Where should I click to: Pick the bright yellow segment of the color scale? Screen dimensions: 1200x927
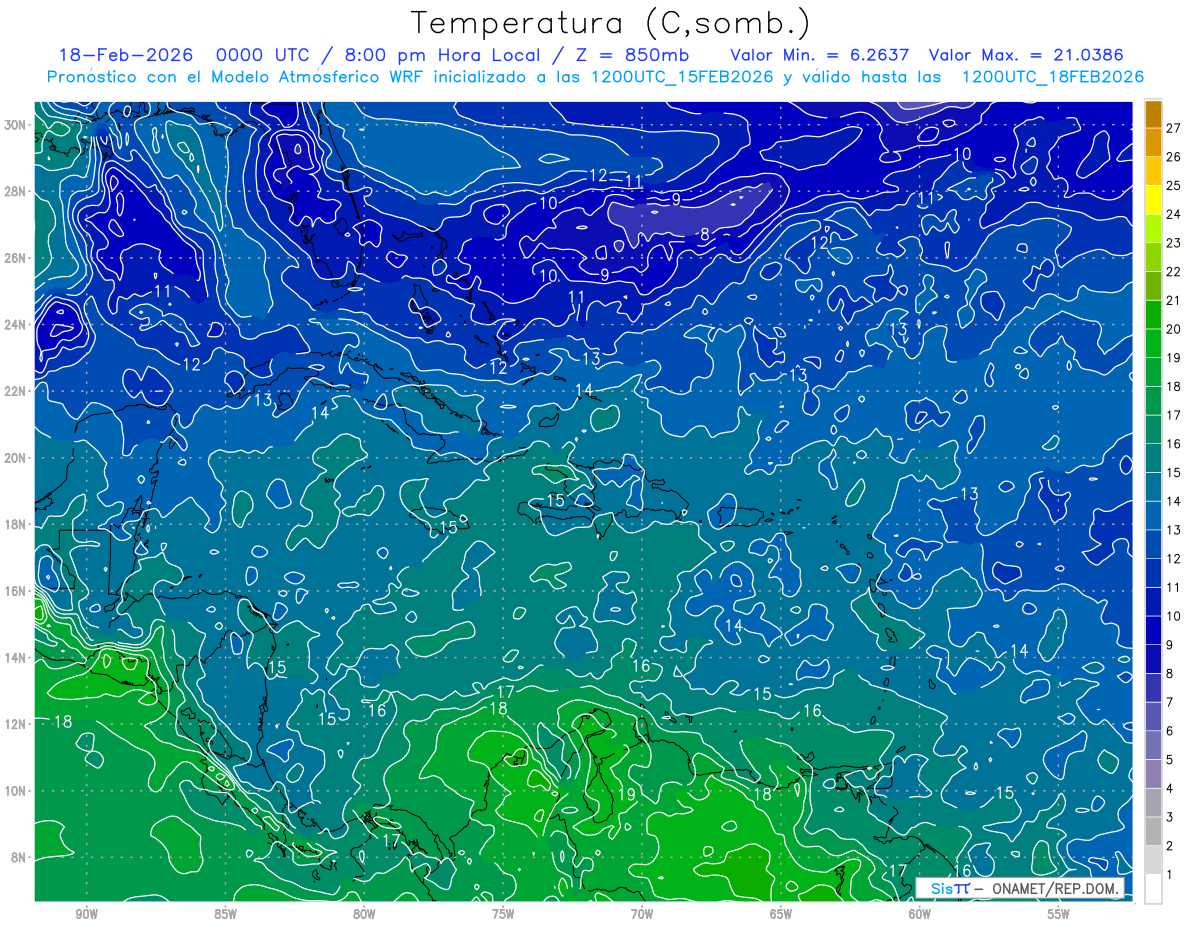(1153, 200)
